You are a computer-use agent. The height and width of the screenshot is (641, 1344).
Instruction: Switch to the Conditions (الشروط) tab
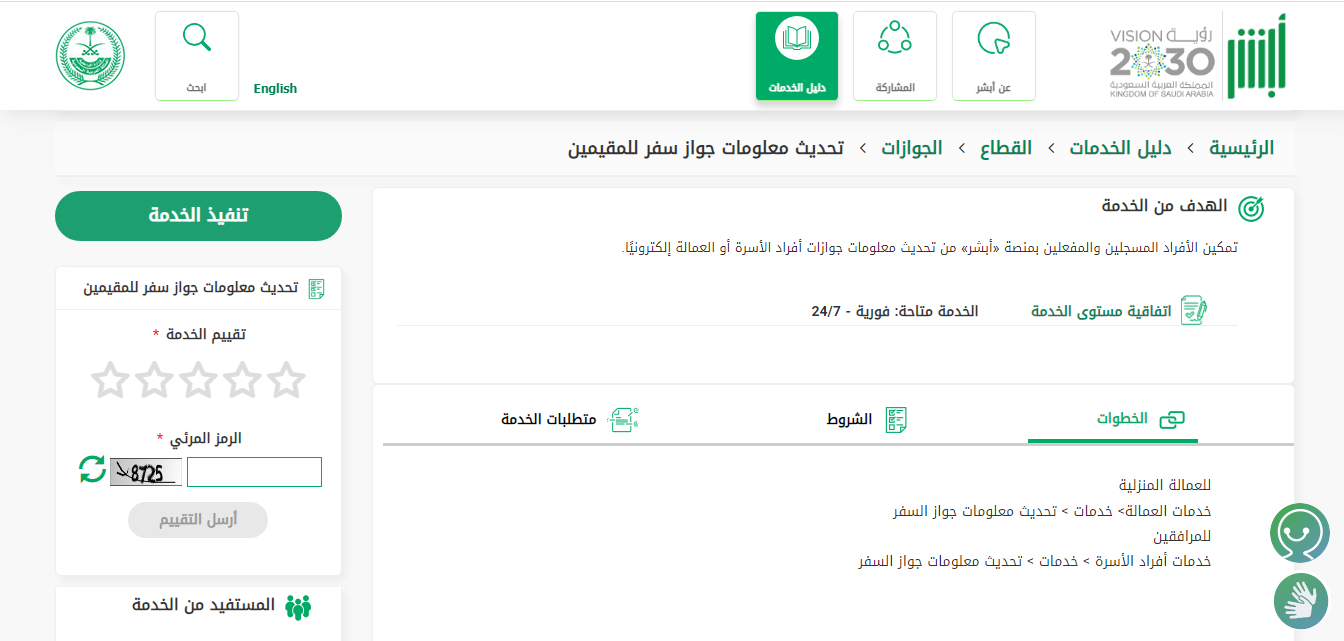point(866,420)
